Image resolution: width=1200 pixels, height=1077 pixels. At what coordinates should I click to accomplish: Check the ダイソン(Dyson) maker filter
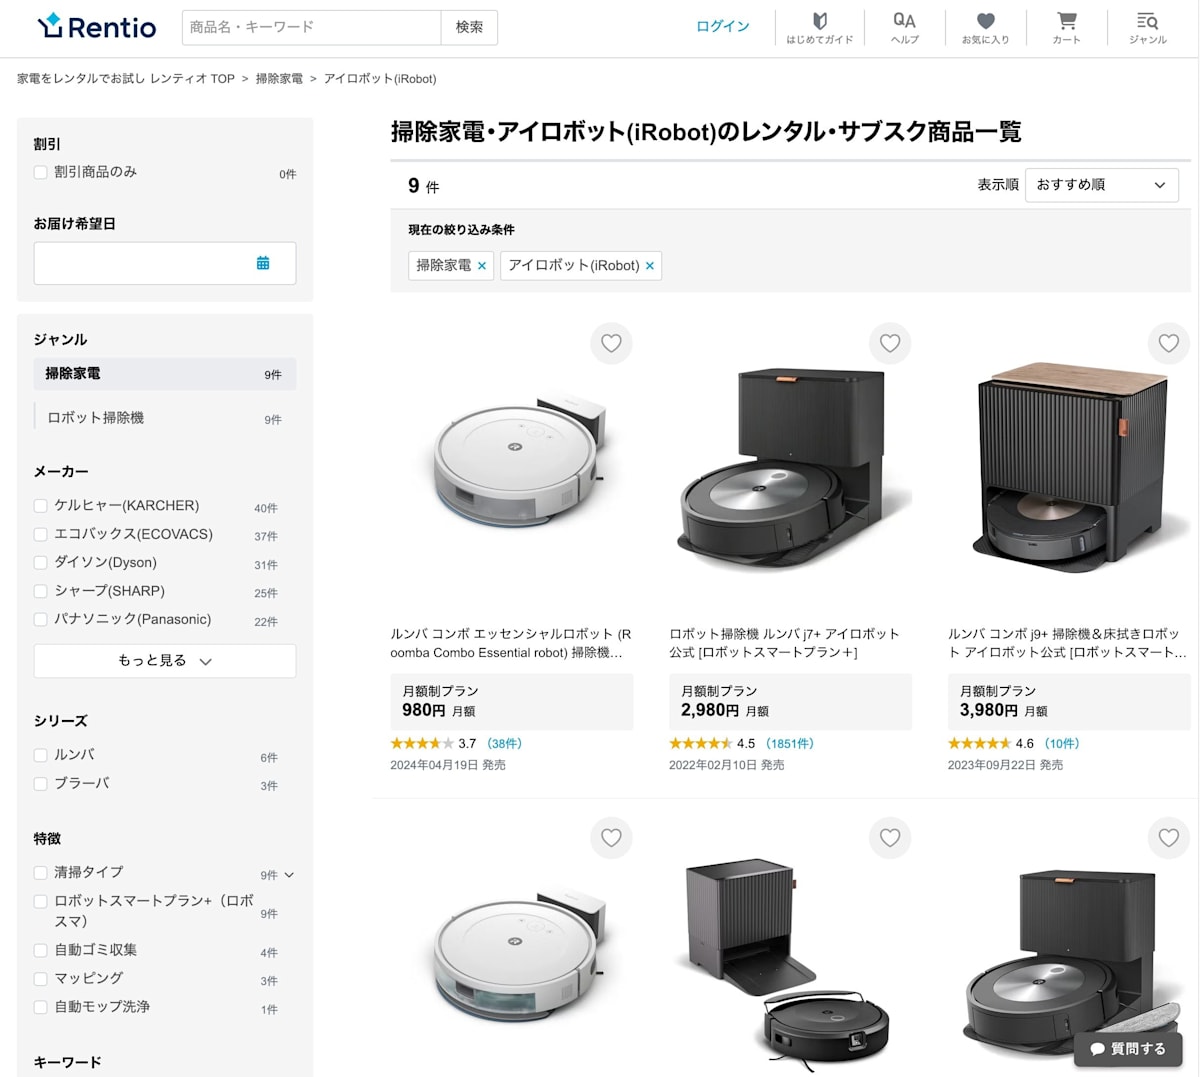(41, 563)
